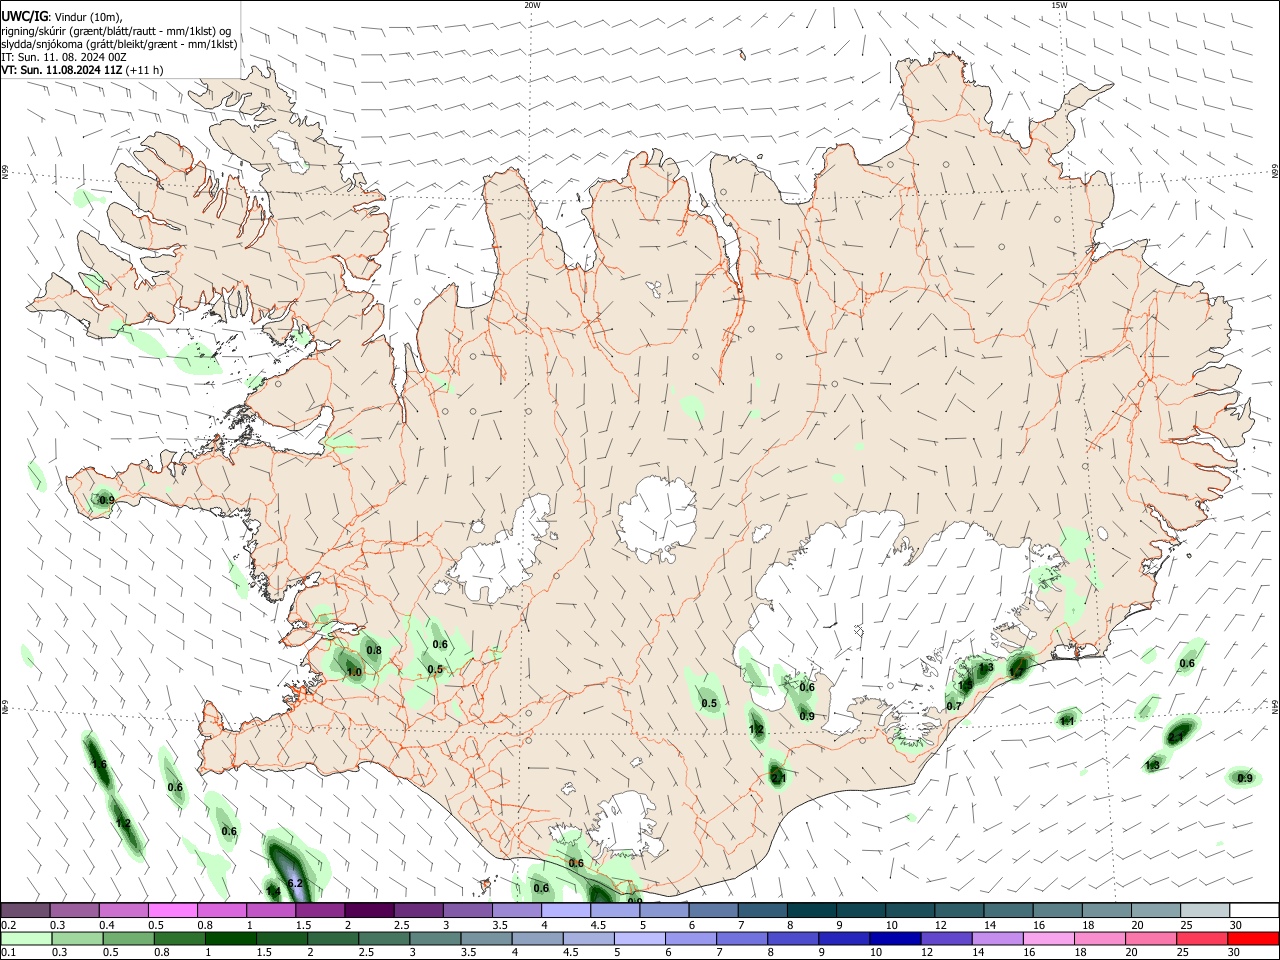Select the light grey 25 swatch in upper legend bar
The image size is (1280, 960).
click(x=1204, y=910)
